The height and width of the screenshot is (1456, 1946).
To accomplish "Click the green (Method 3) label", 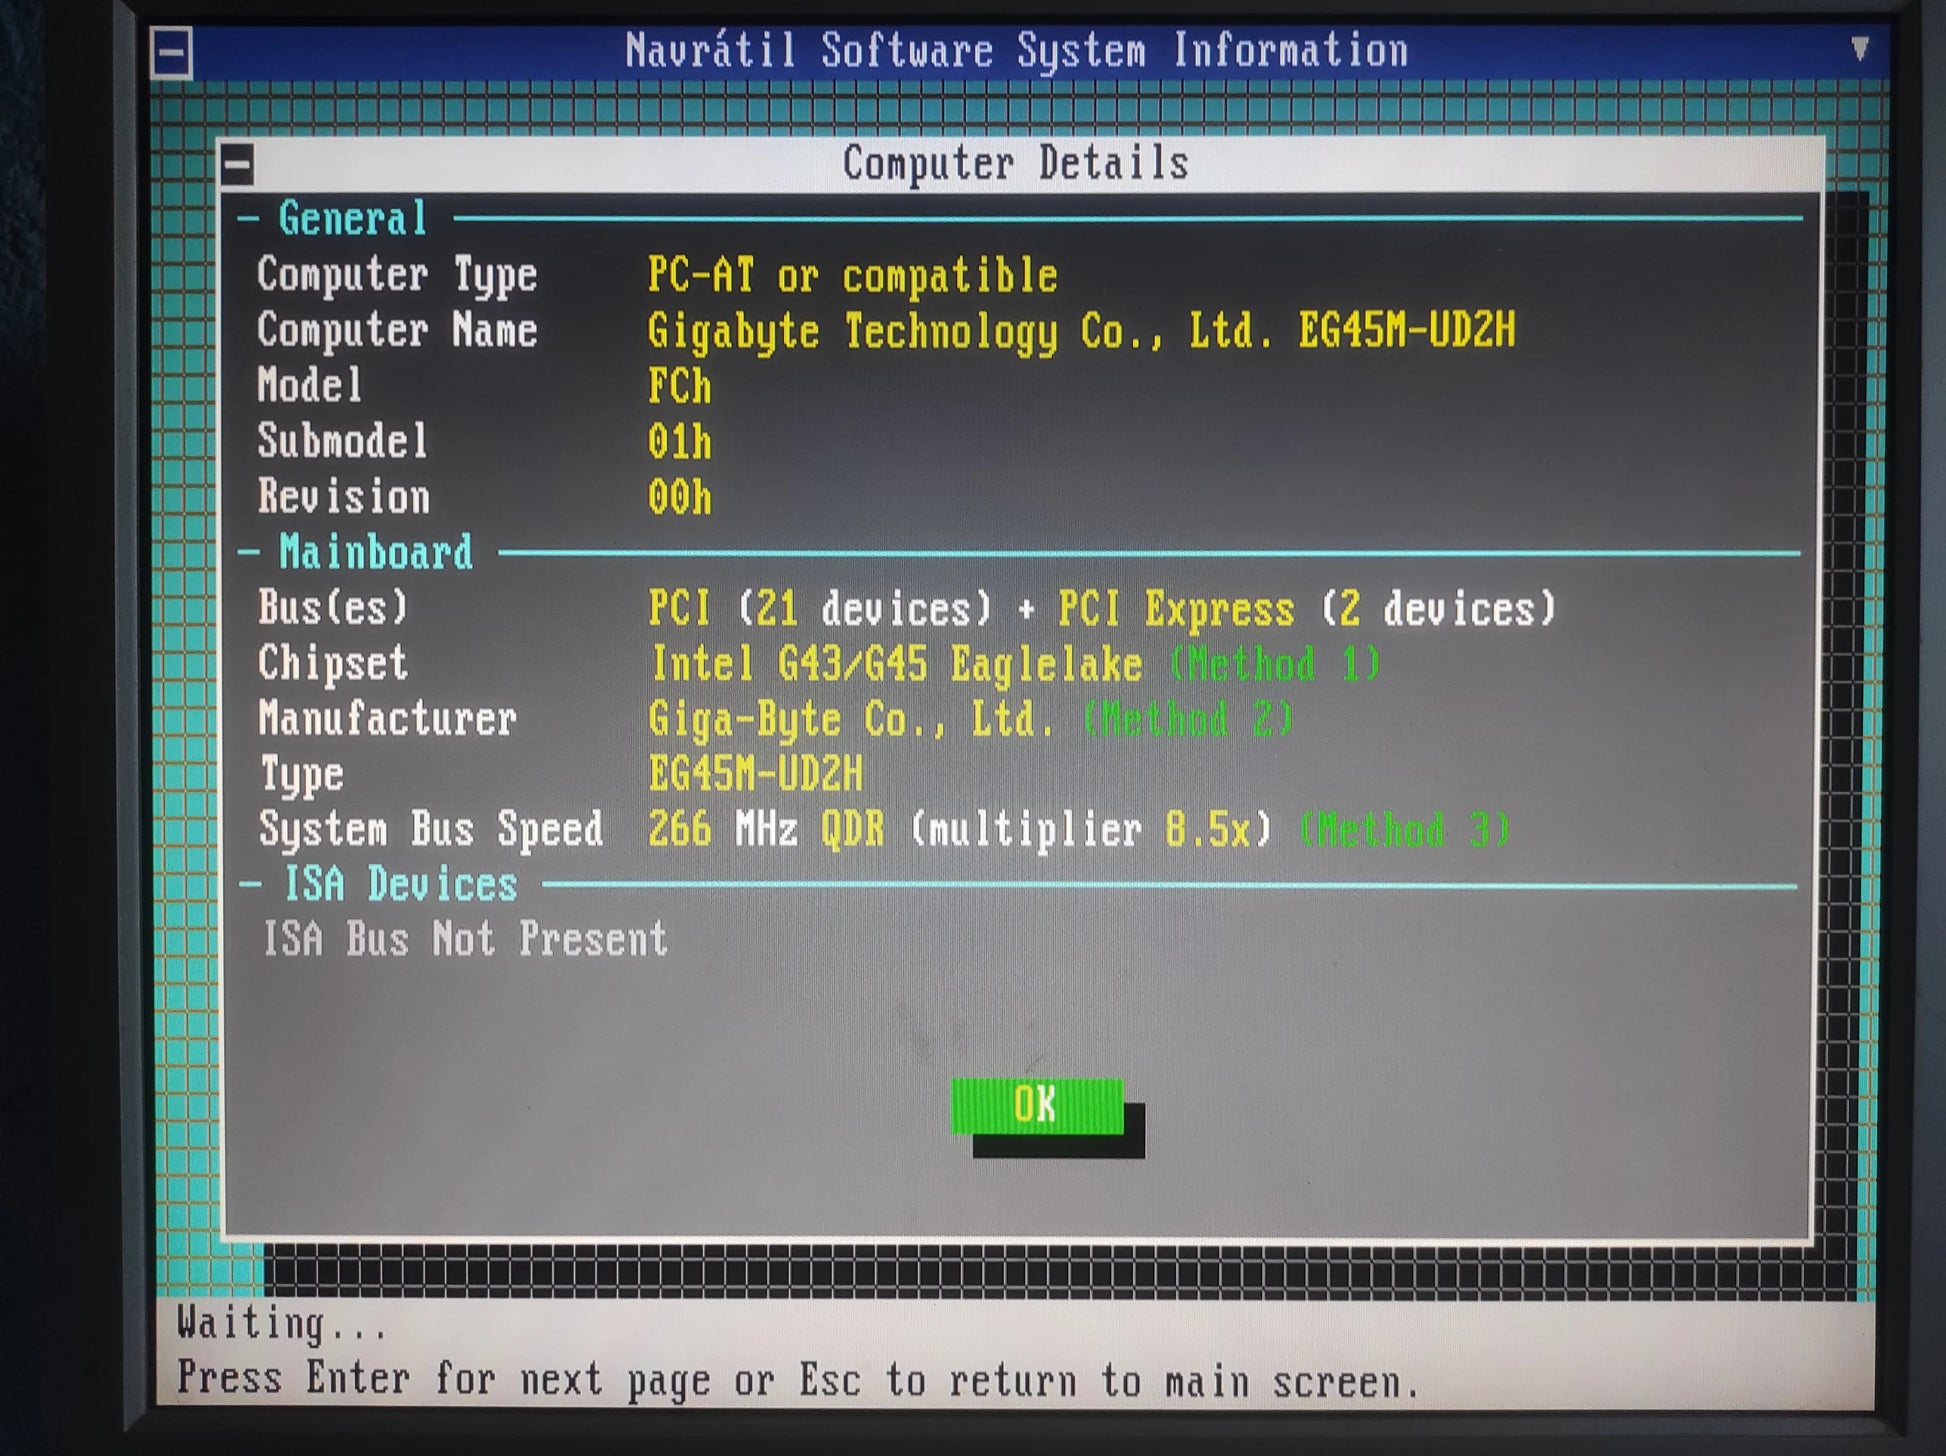I will 1404,830.
